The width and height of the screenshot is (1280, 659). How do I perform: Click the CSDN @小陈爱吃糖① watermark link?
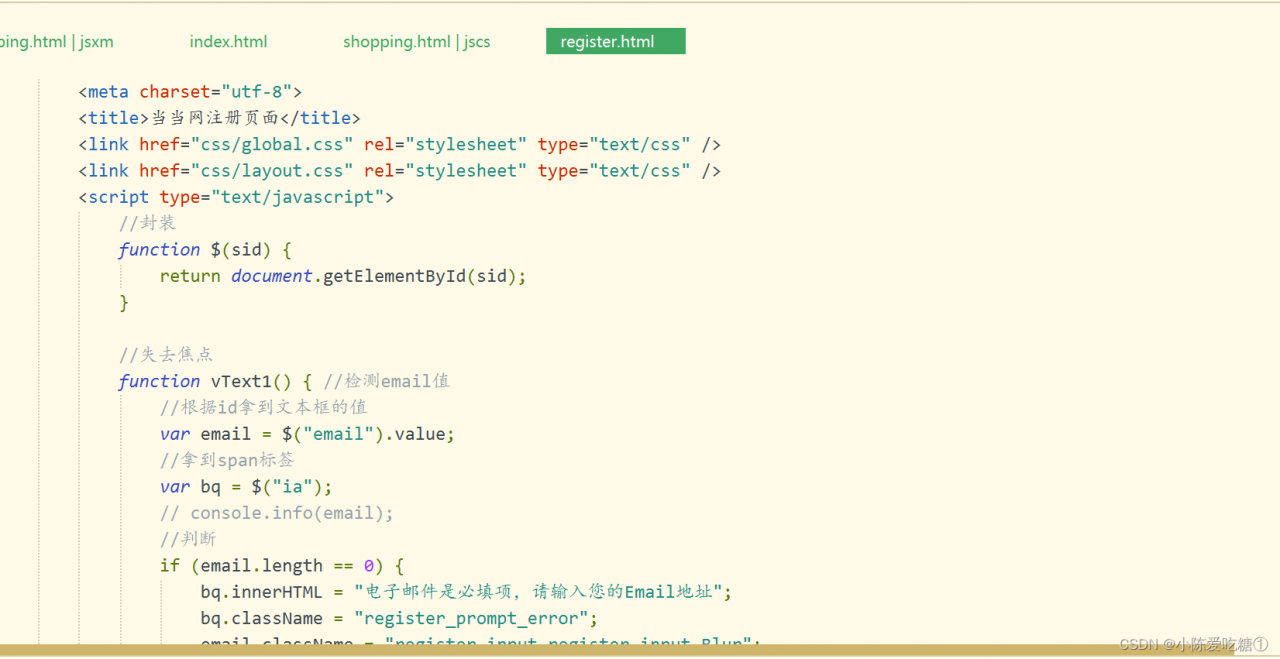(1193, 644)
